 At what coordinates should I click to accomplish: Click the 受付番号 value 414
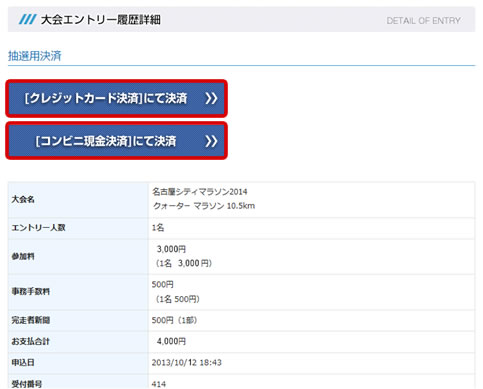pos(159,384)
